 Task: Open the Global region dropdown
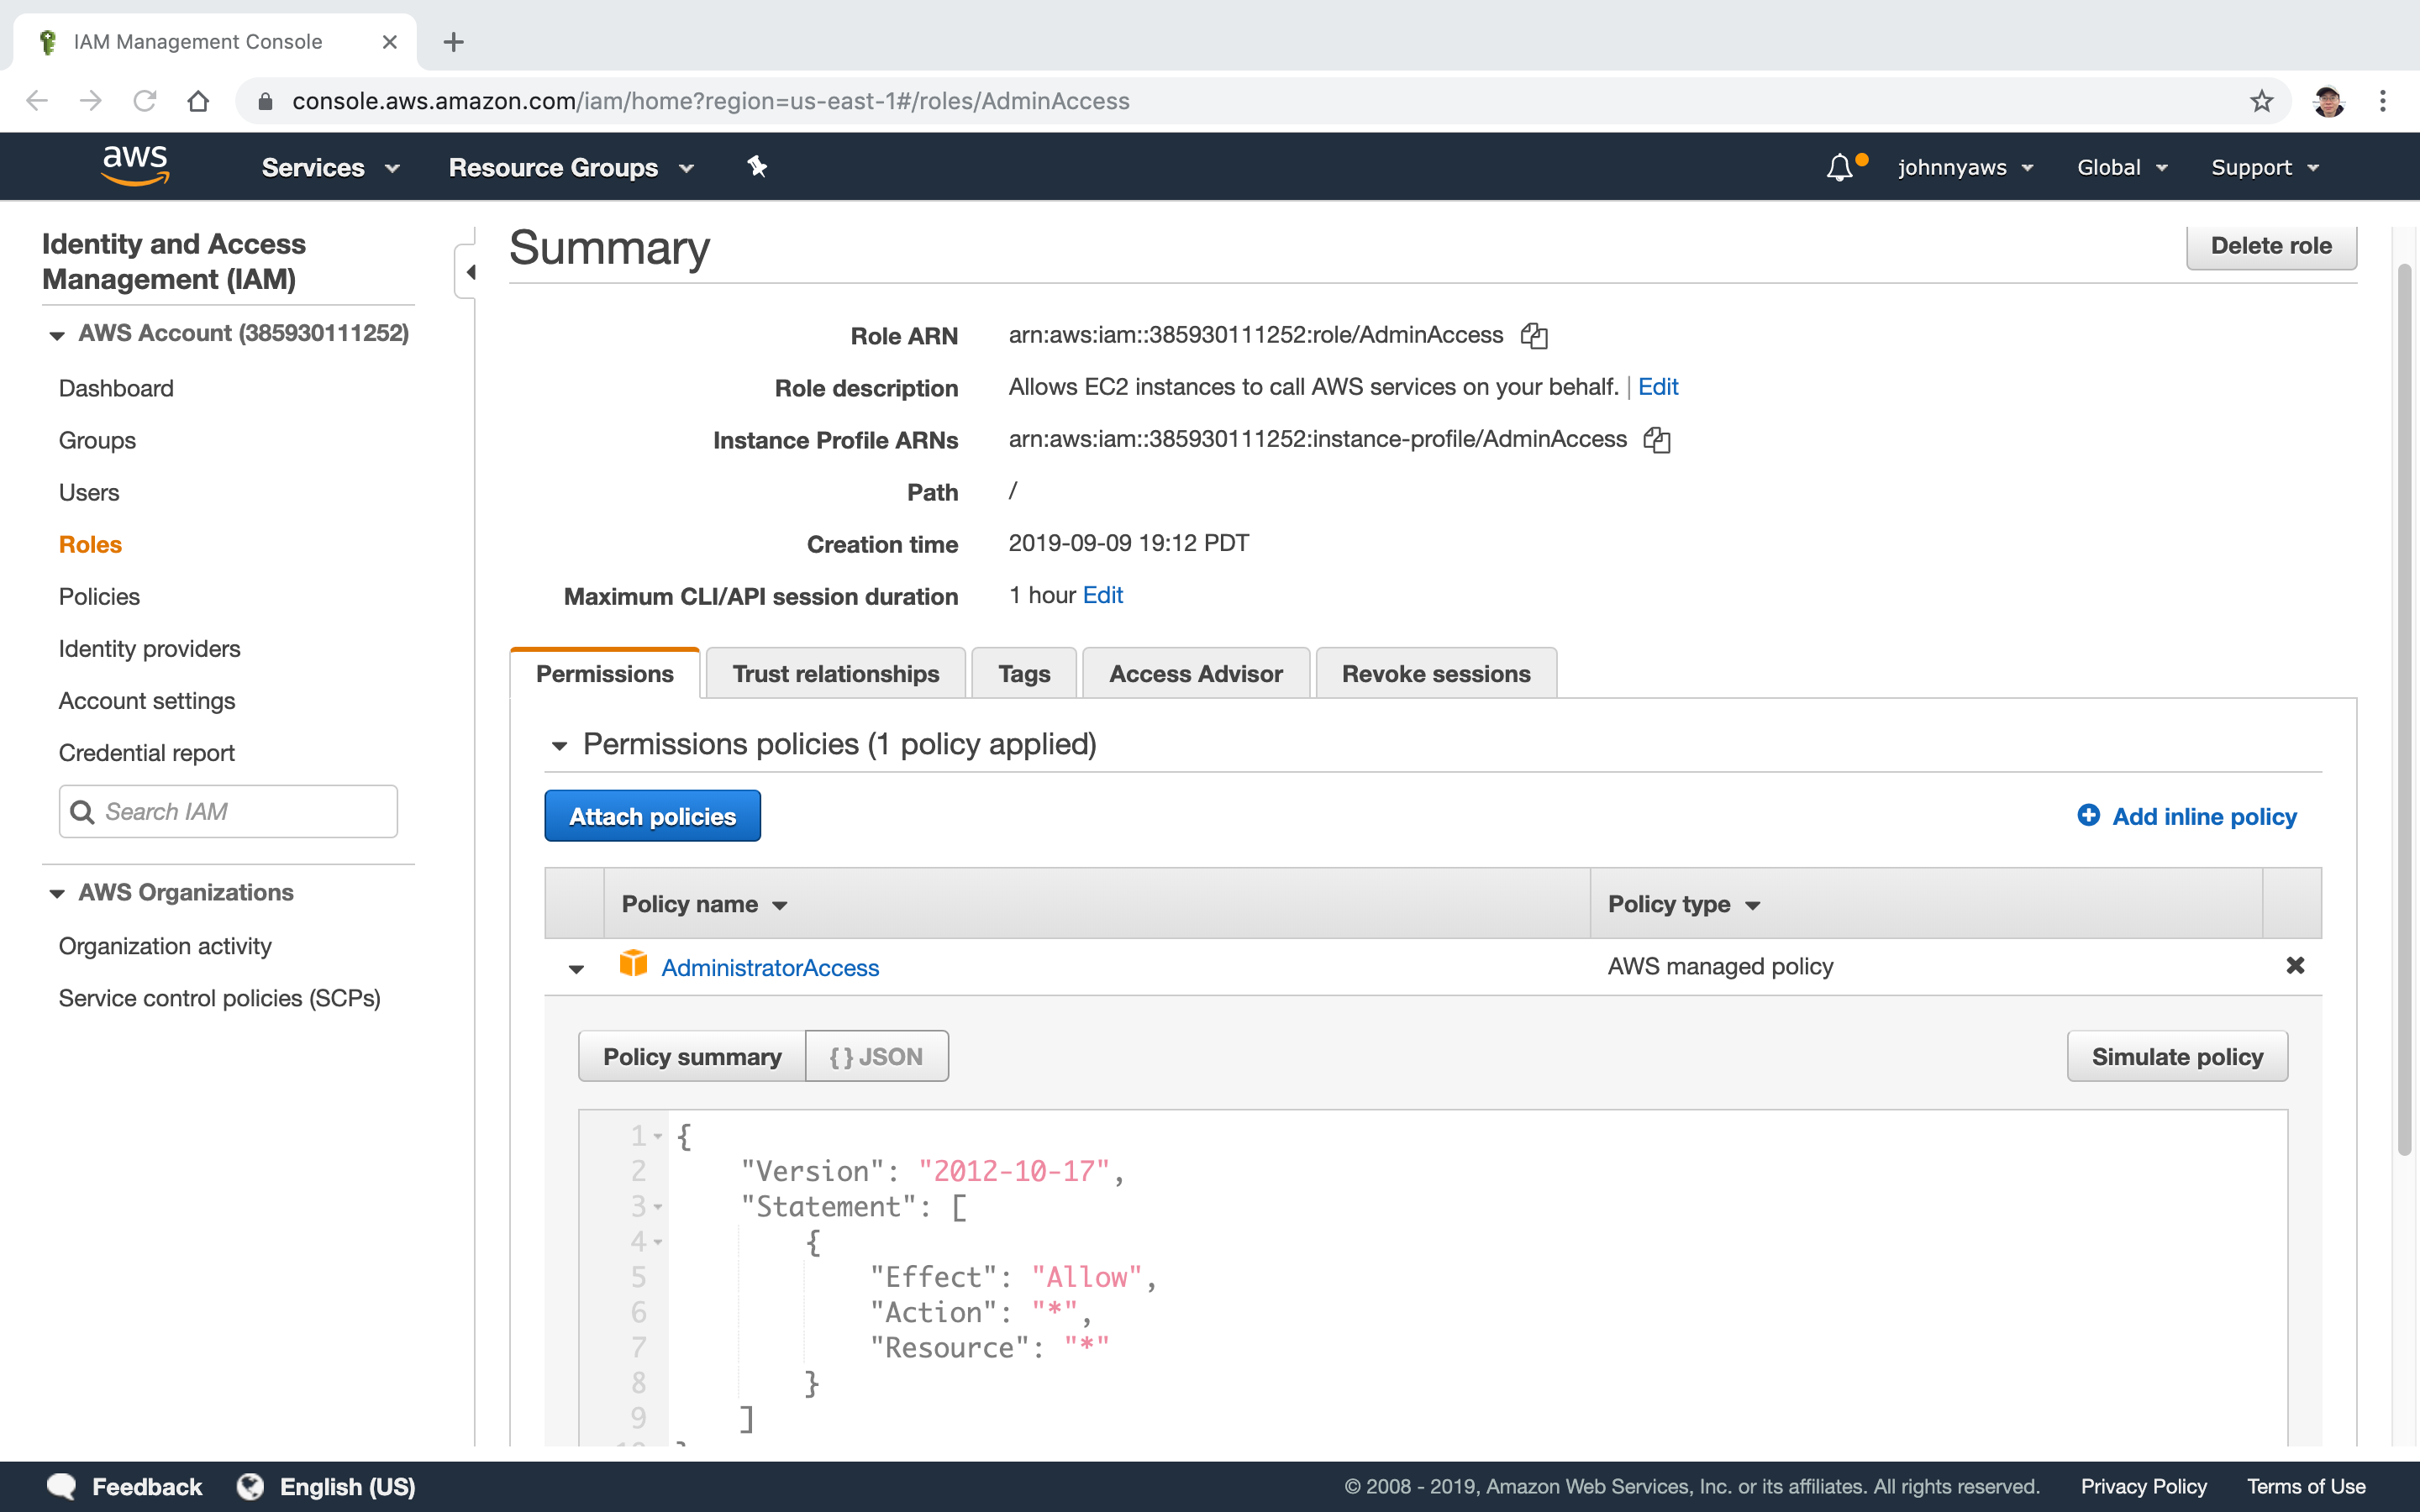coord(2122,168)
